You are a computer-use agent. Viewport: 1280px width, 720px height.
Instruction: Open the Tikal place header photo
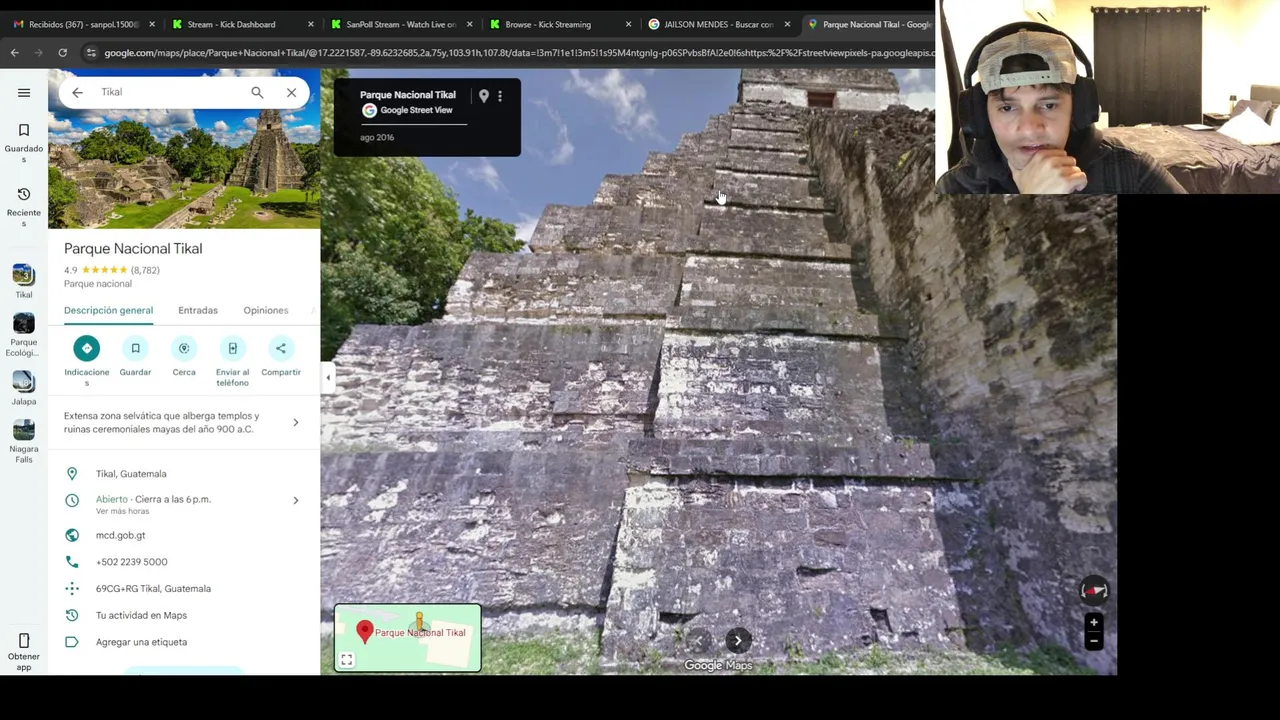pyautogui.click(x=184, y=148)
